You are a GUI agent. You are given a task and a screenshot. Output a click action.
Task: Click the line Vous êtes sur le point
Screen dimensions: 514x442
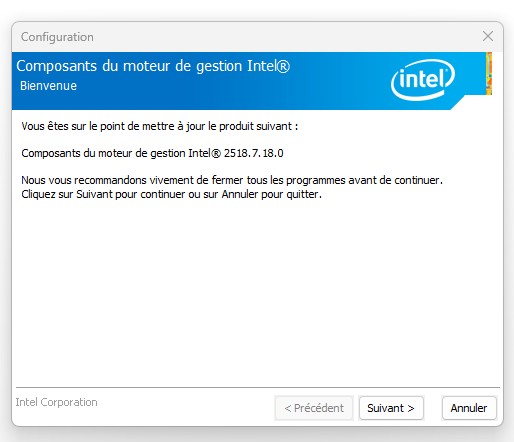[x=160, y=126]
